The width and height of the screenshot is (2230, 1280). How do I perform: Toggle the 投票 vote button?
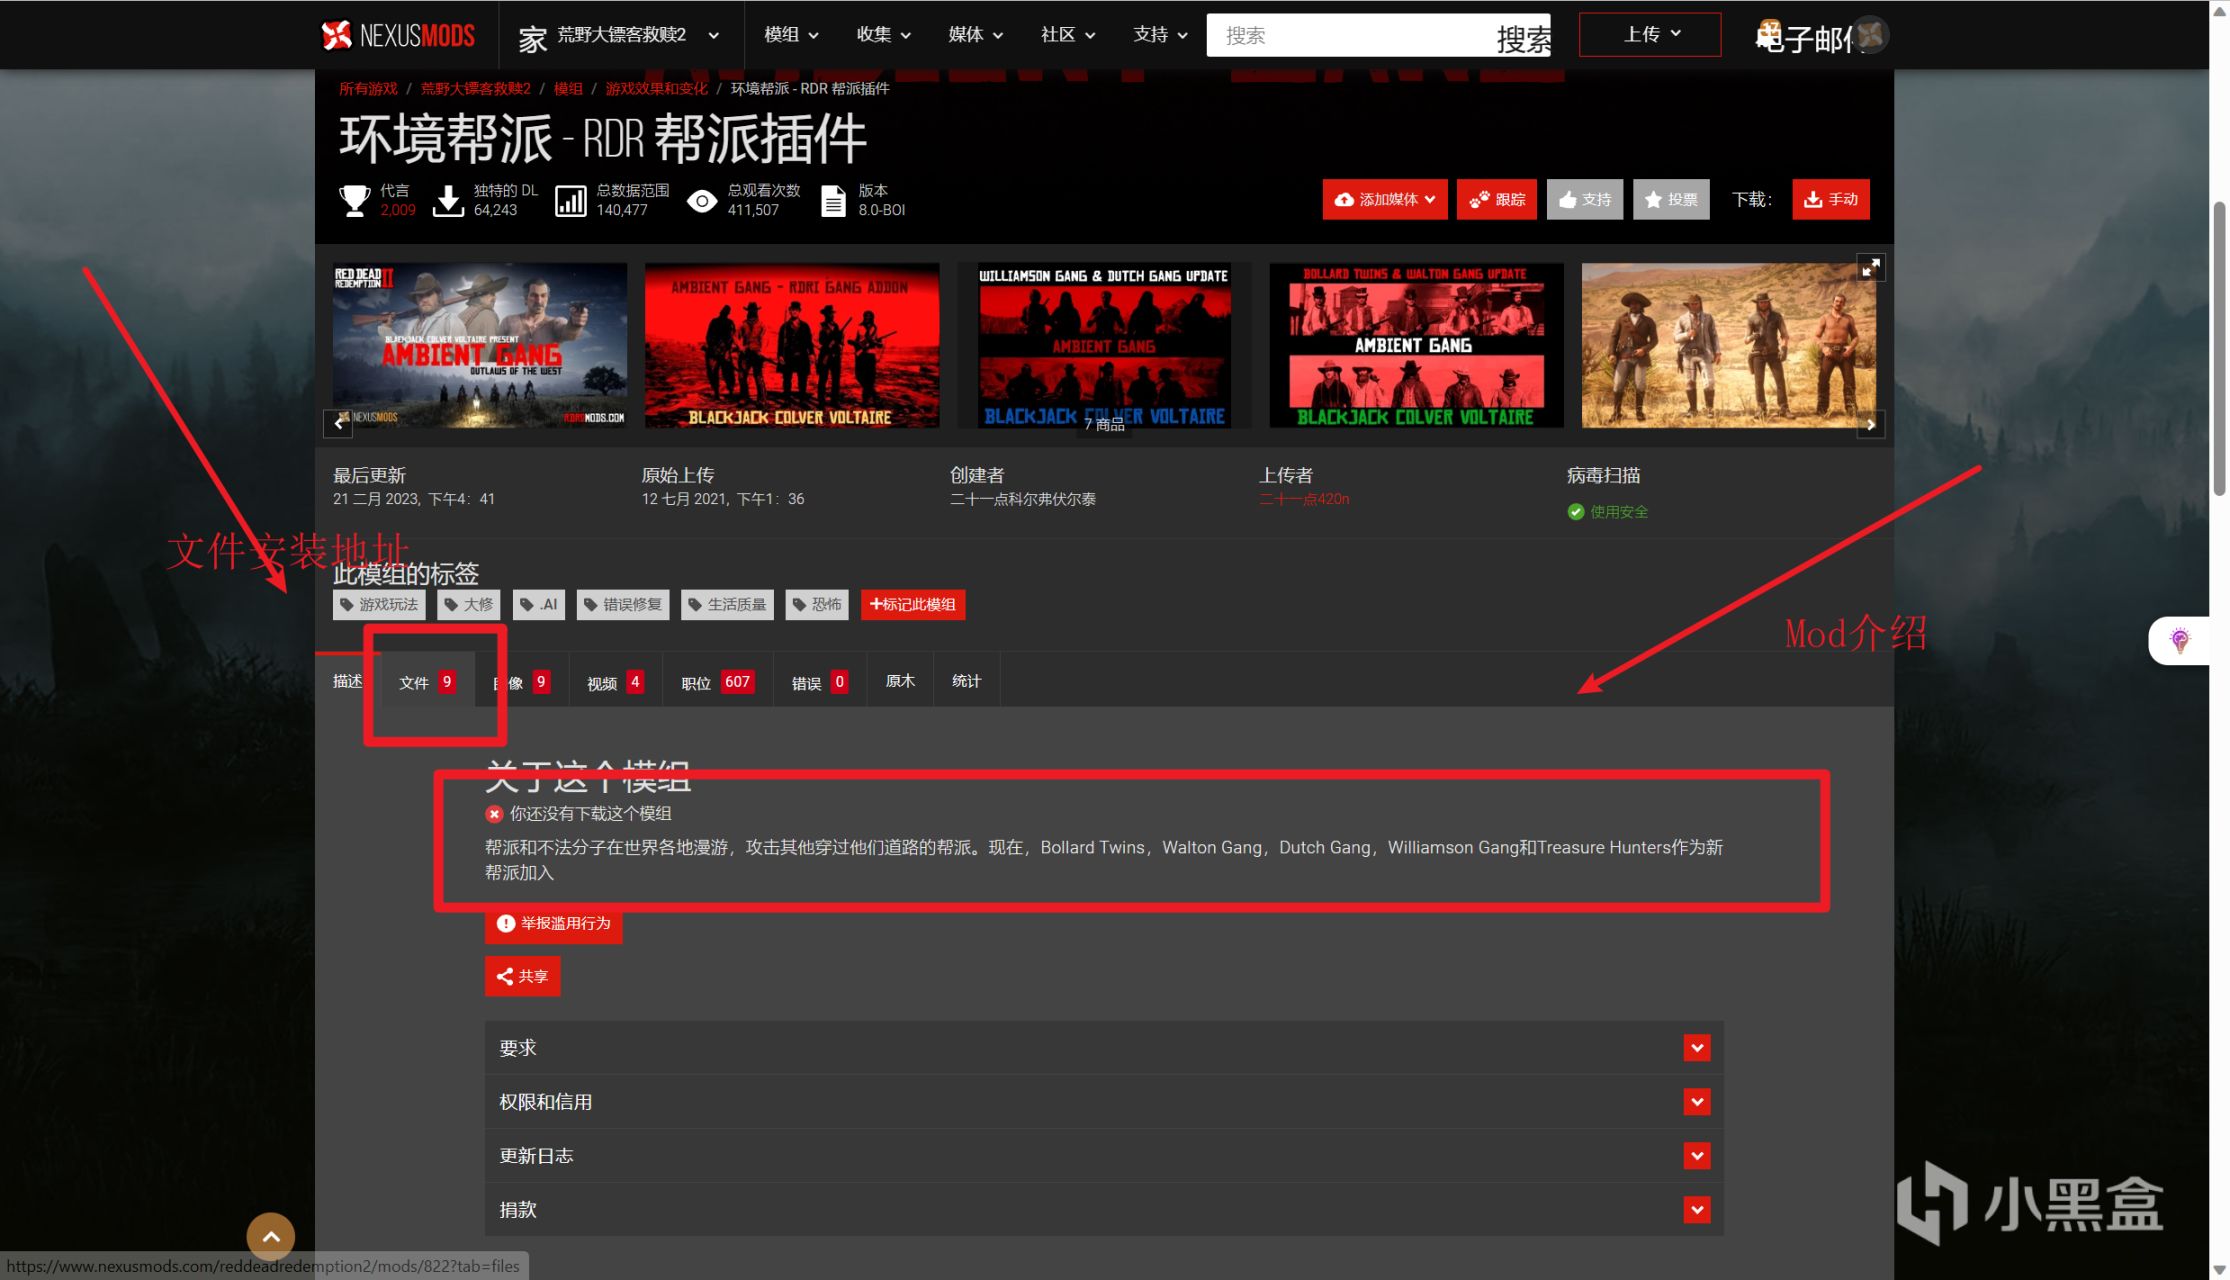[x=1671, y=199]
